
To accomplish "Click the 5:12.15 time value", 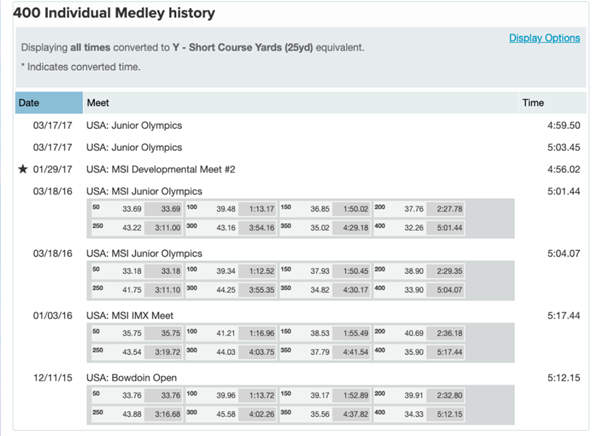I will pyautogui.click(x=564, y=378).
